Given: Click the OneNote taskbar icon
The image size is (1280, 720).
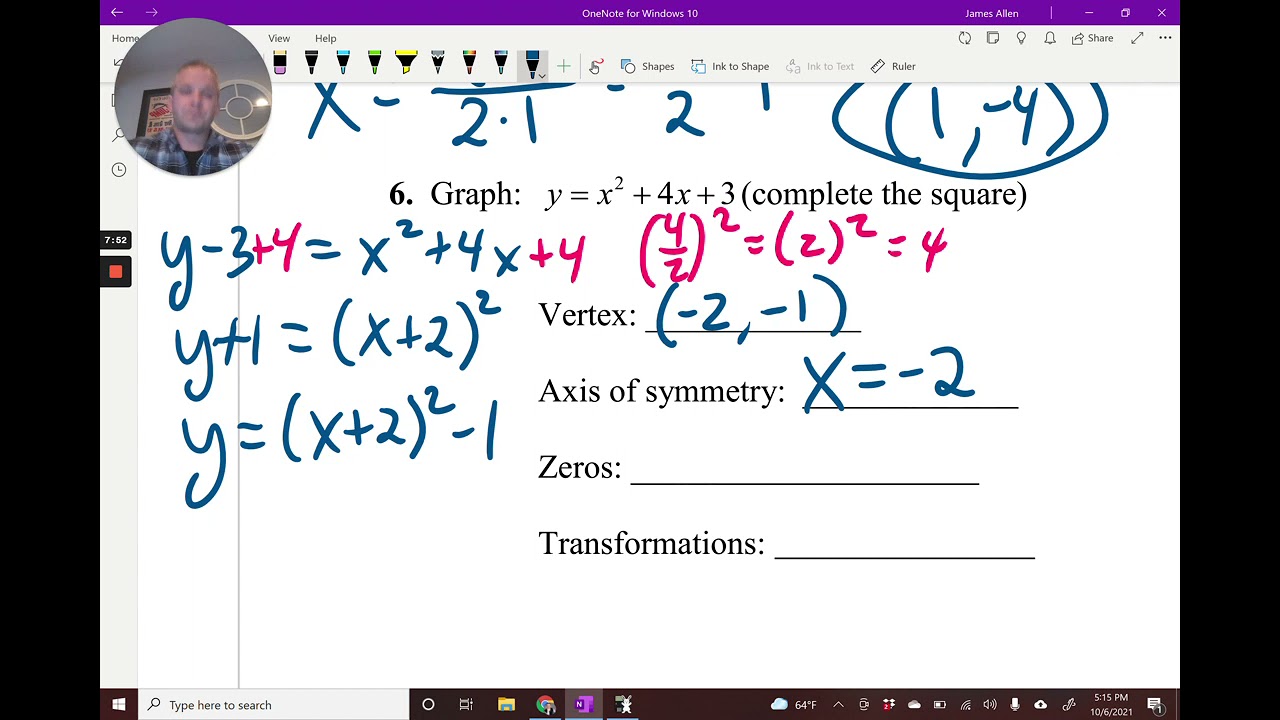Looking at the screenshot, I should (584, 705).
